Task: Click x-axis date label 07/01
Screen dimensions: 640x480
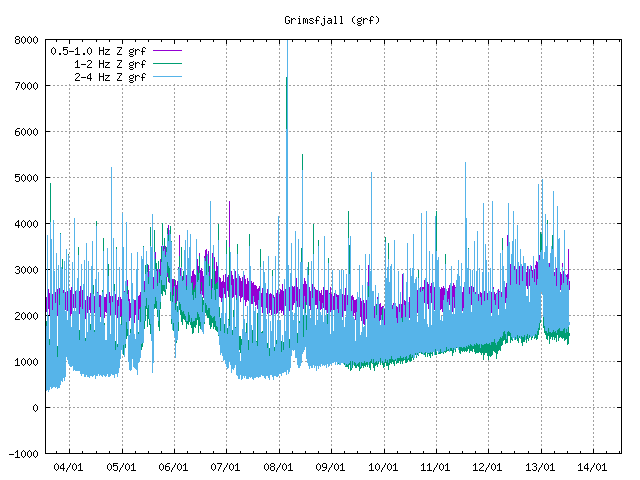Action: (225, 467)
